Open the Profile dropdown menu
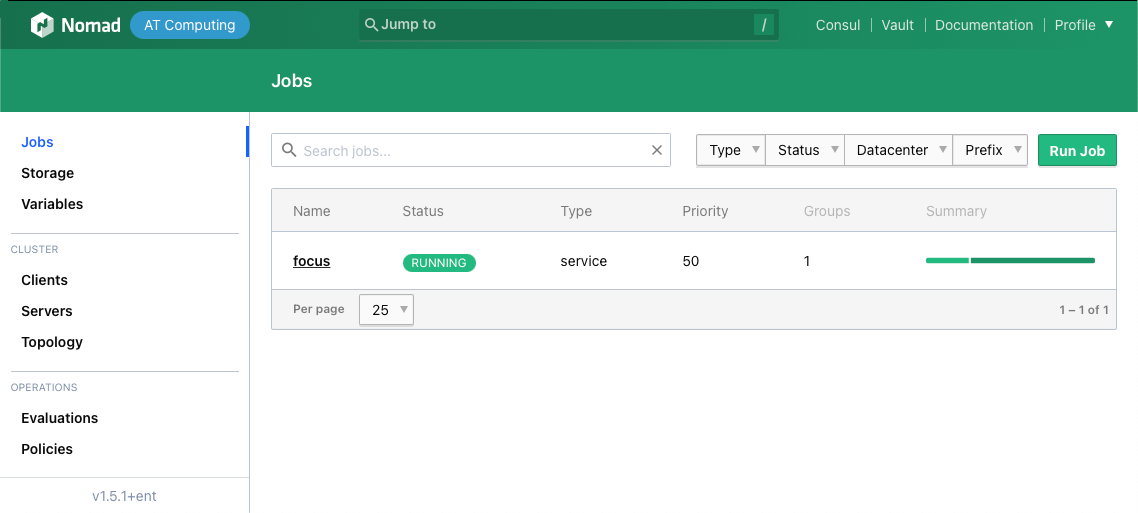 pyautogui.click(x=1084, y=25)
